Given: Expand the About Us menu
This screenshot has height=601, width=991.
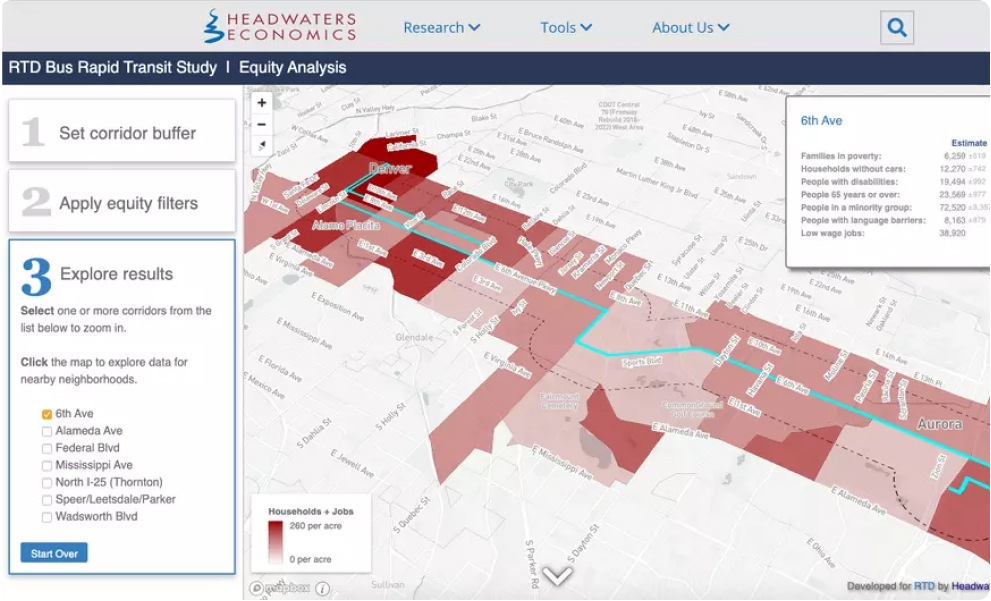Looking at the screenshot, I should 690,28.
